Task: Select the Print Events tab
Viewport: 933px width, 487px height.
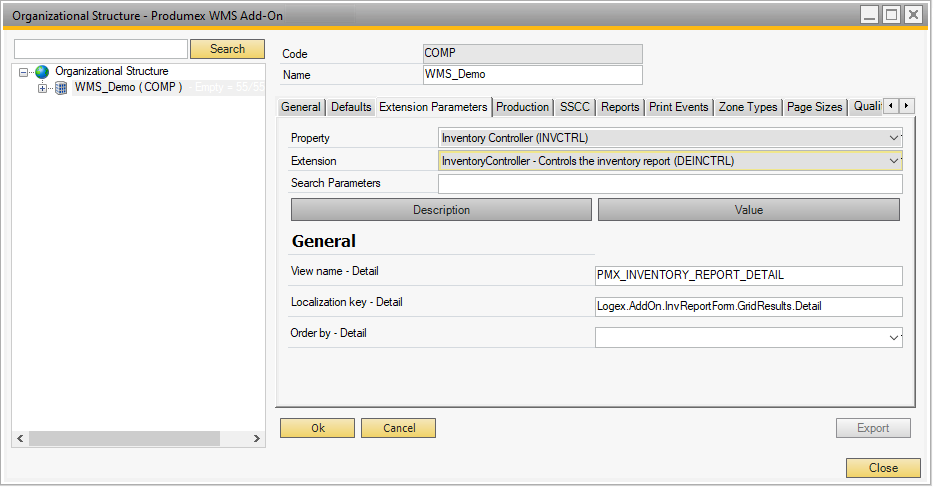Action: tap(678, 107)
